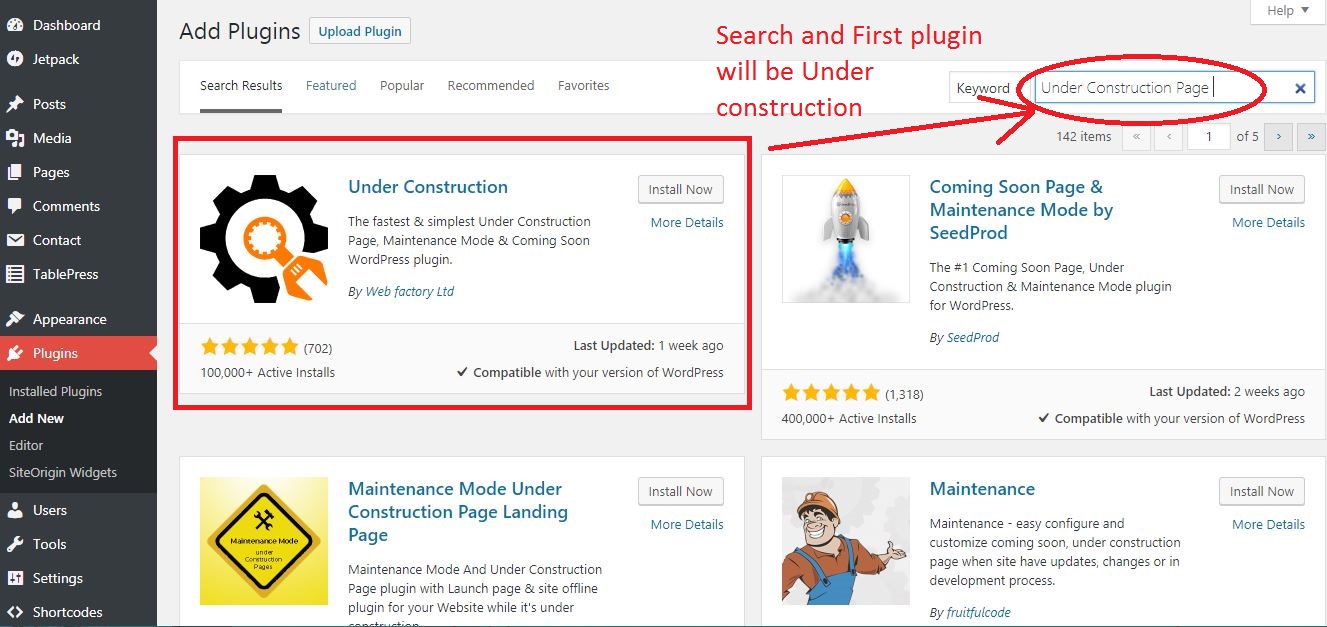This screenshot has width=1327, height=627.
Task: Click the Jetpack sidebar icon
Action: 15,59
